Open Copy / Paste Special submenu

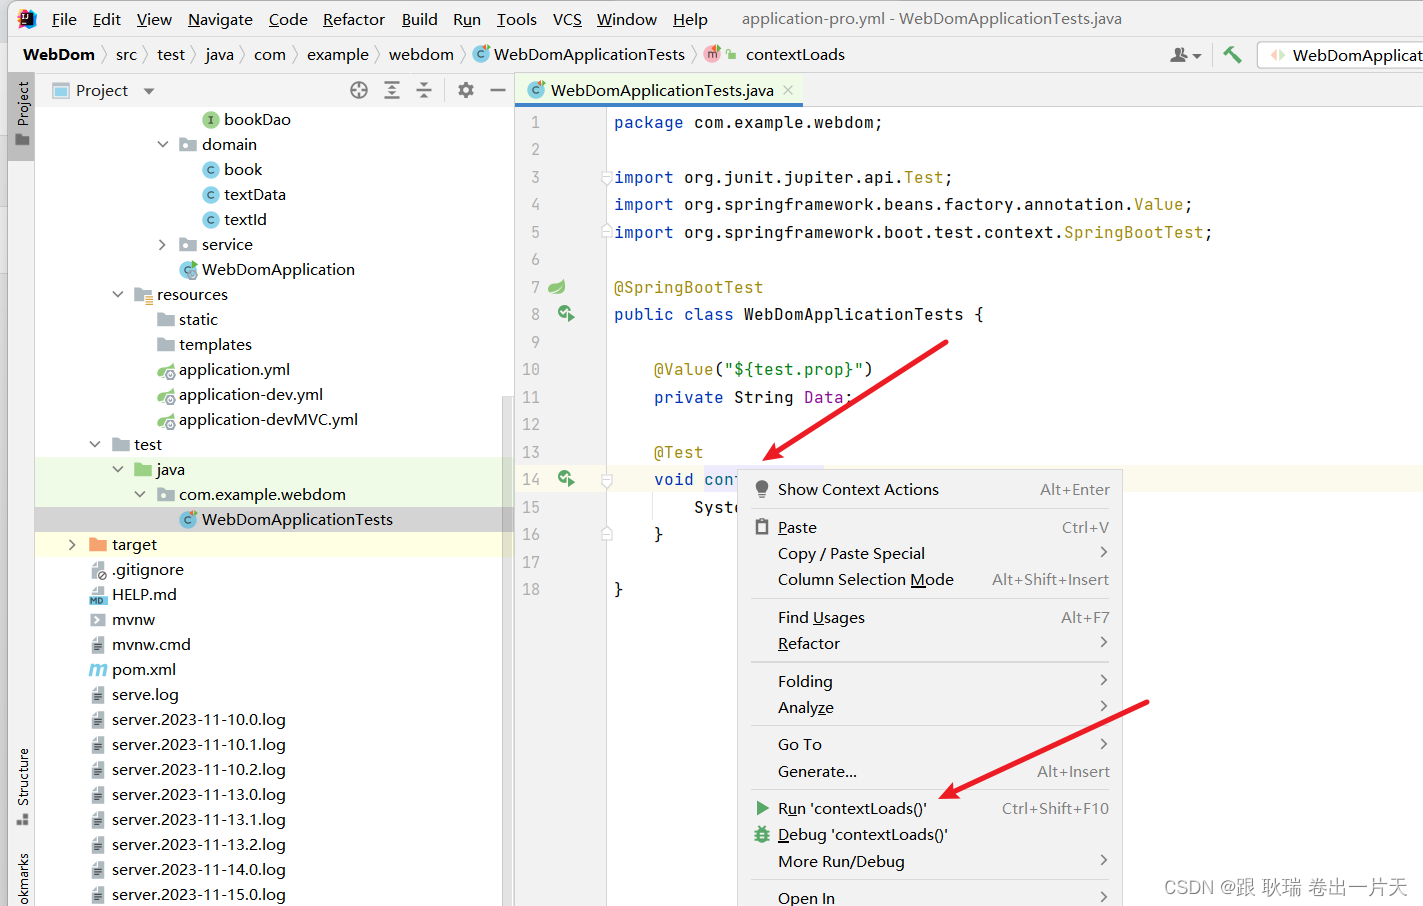coord(930,553)
